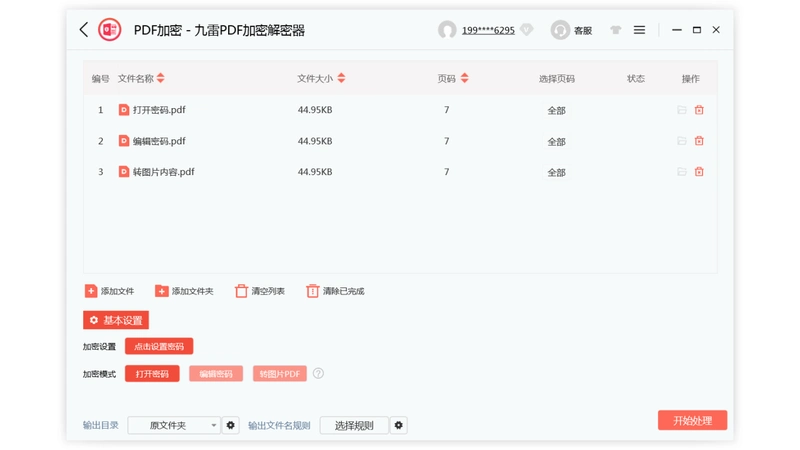Viewport: 800px width, 450px height.
Task: Sort list by 文件大小 arrows
Action: tap(341, 78)
